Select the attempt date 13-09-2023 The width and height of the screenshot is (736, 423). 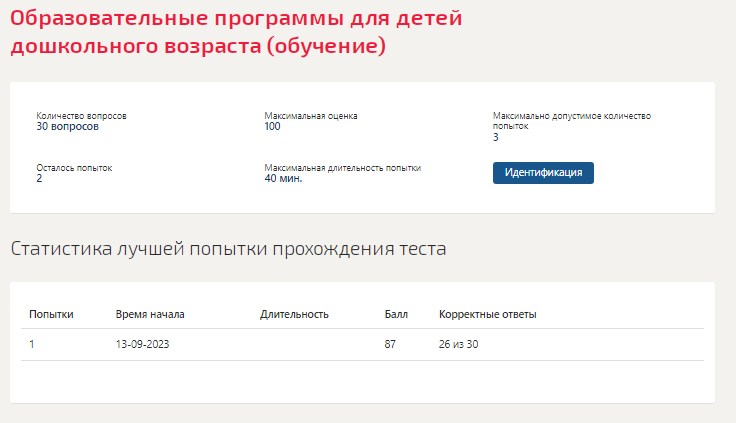pos(142,344)
